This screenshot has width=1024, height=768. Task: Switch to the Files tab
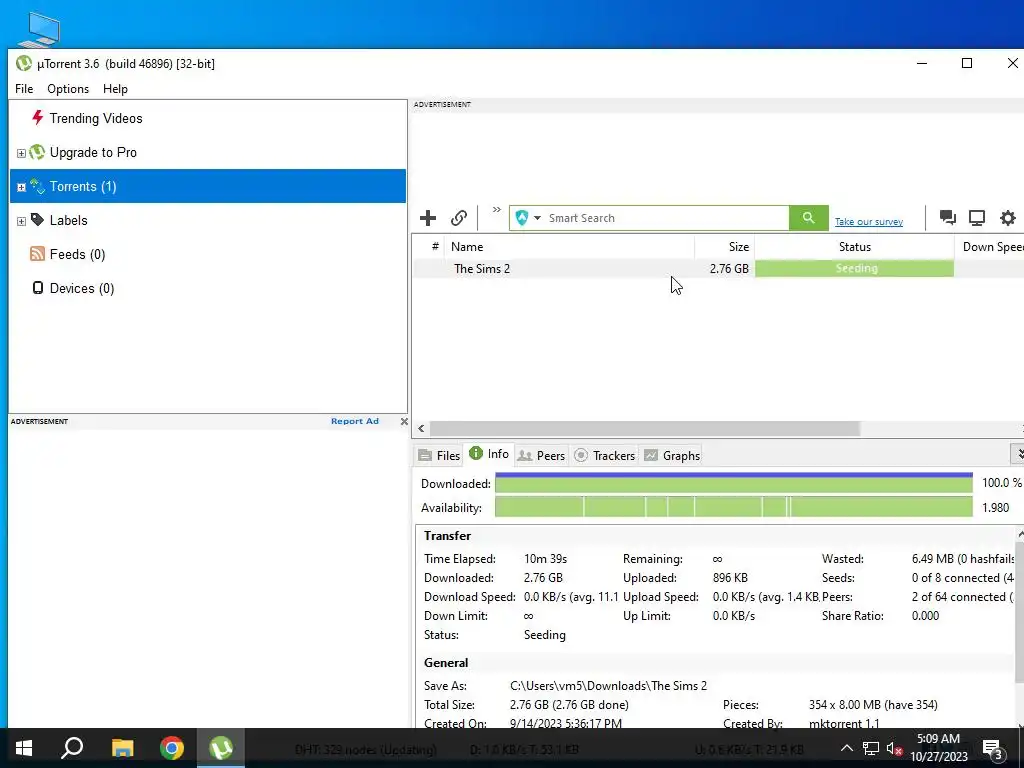click(440, 455)
